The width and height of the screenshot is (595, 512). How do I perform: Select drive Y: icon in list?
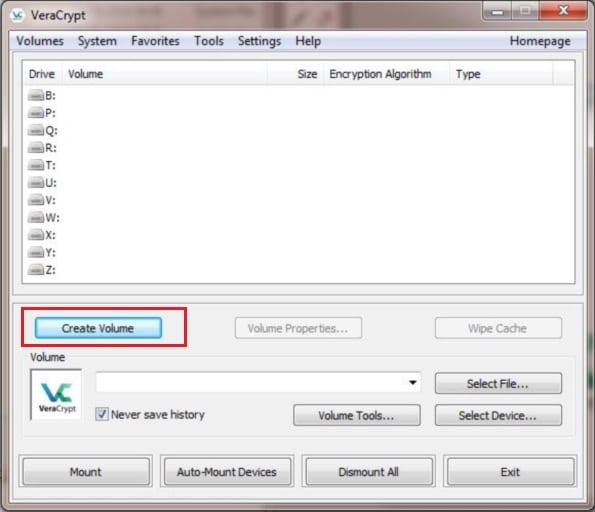point(36,252)
